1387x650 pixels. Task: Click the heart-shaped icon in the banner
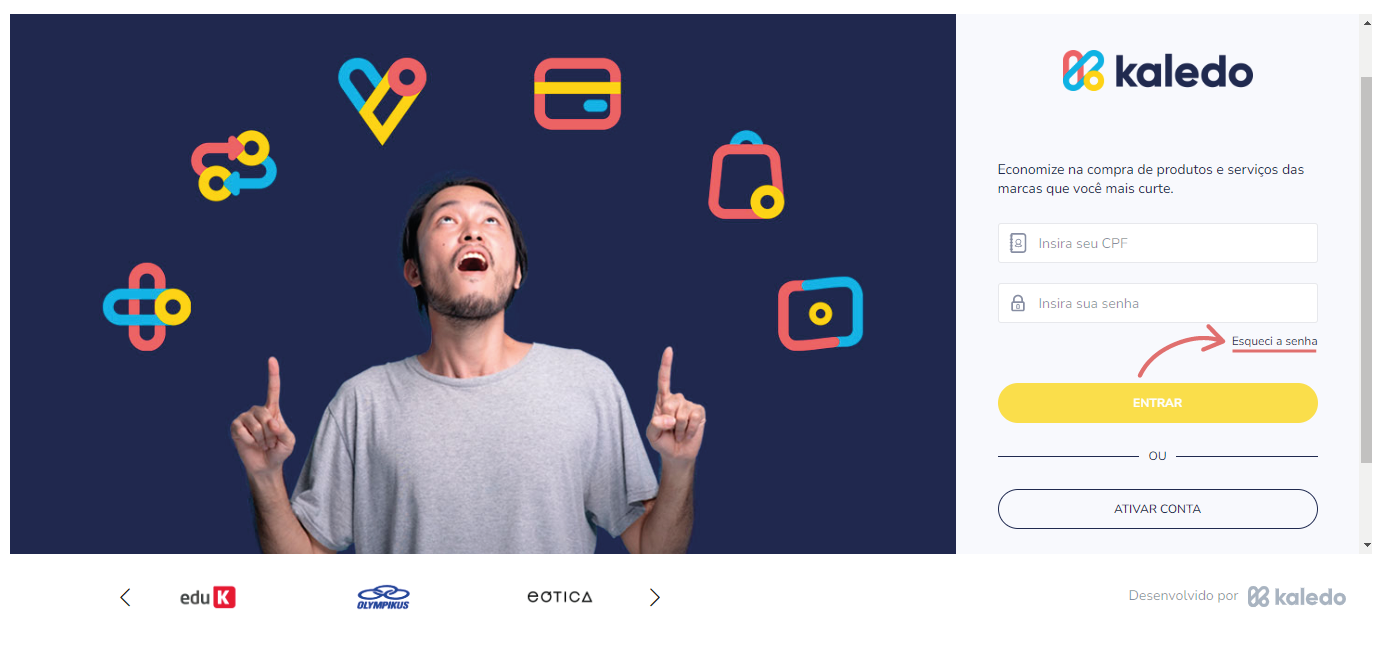point(382,100)
